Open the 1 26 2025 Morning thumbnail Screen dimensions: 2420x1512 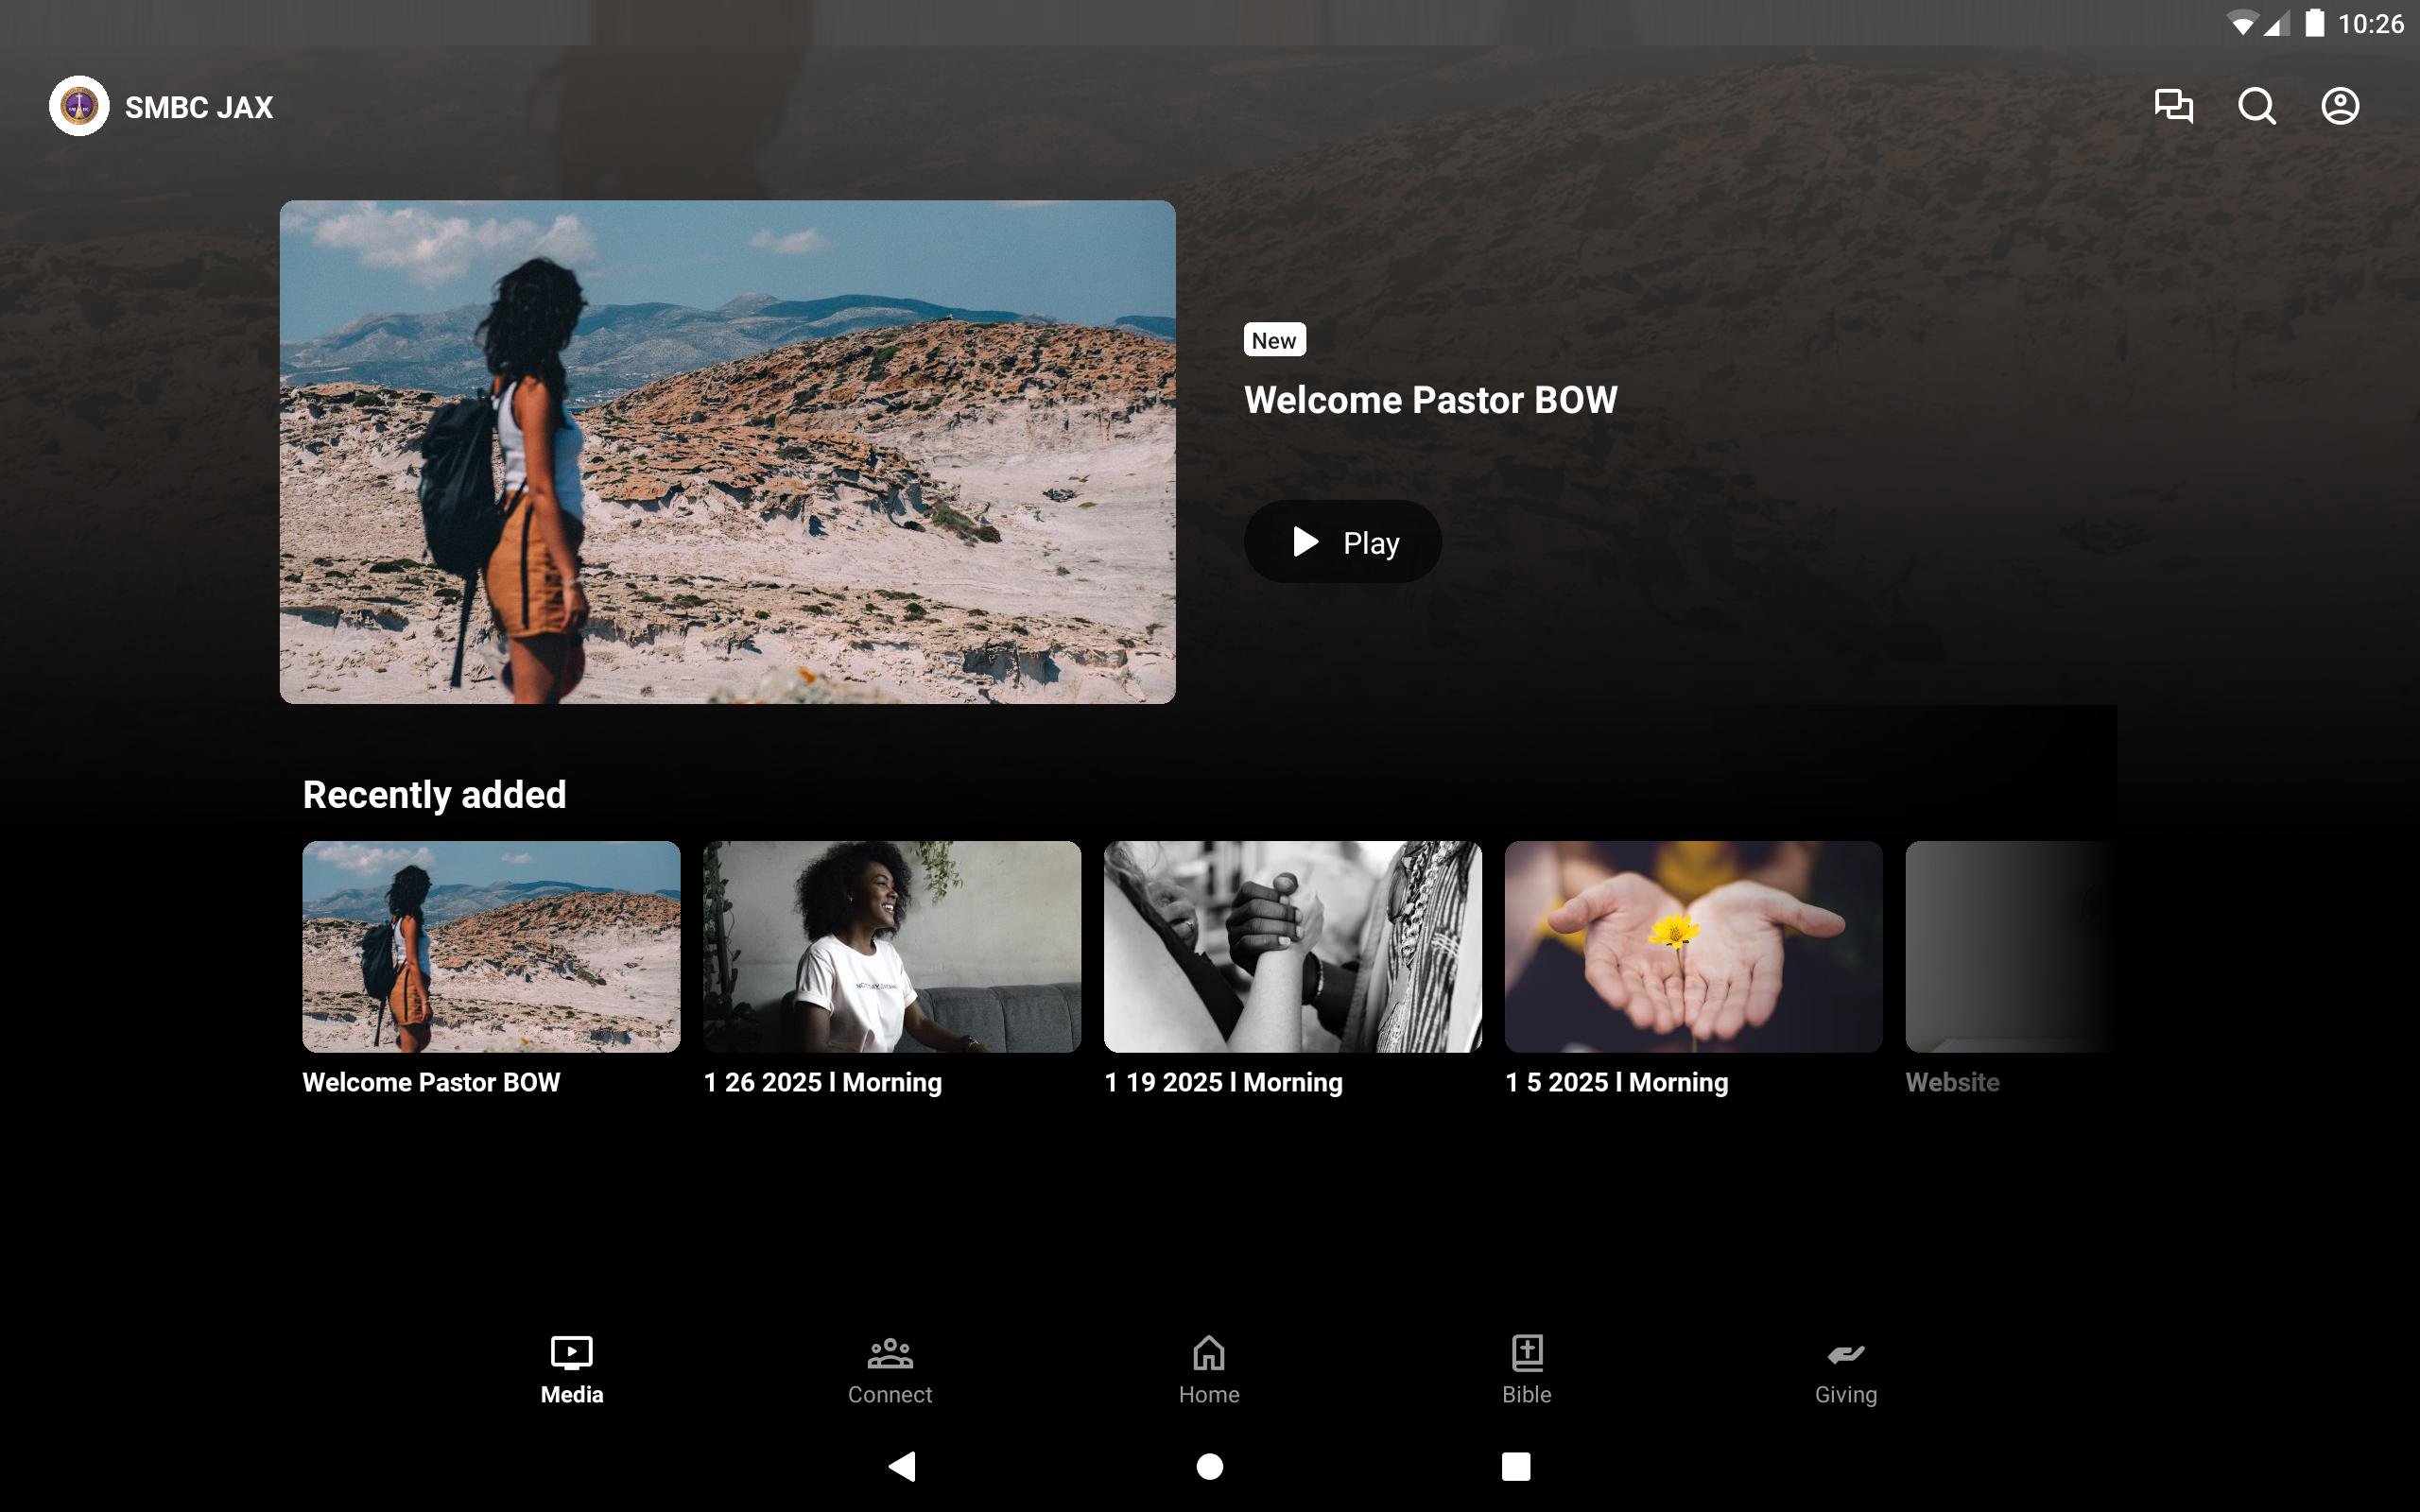pos(891,946)
